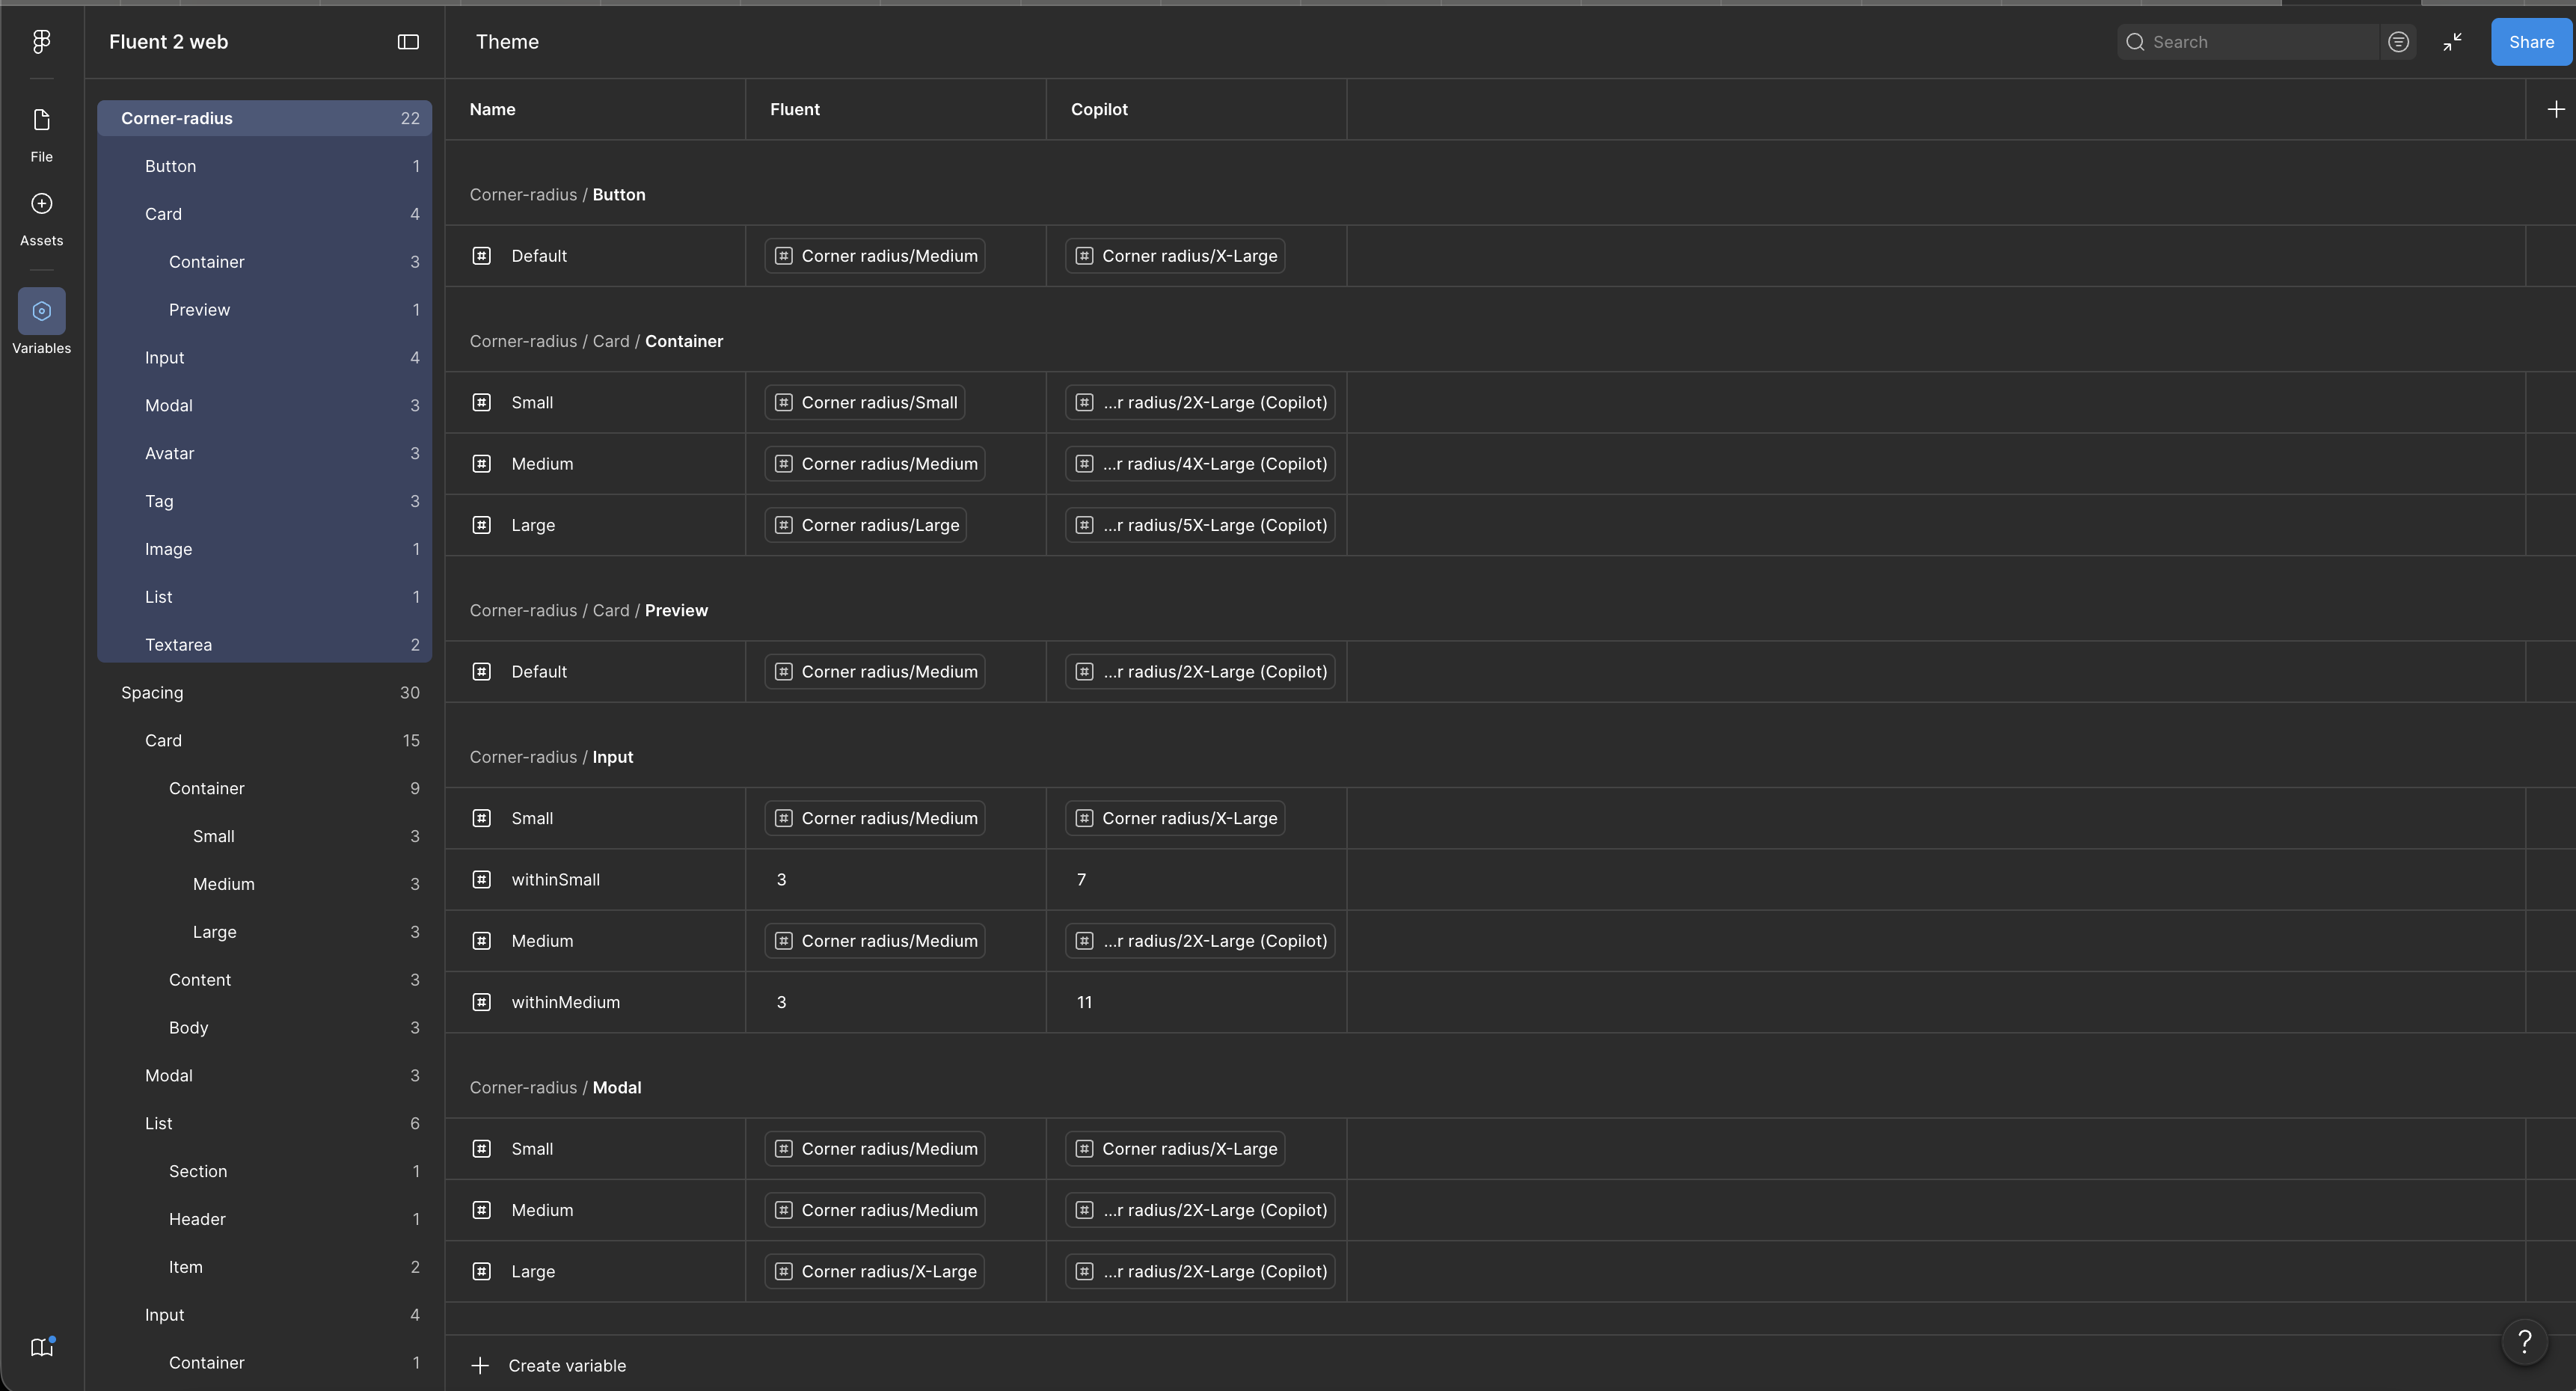
Task: Click the Create variable plus icon
Action: (480, 1365)
